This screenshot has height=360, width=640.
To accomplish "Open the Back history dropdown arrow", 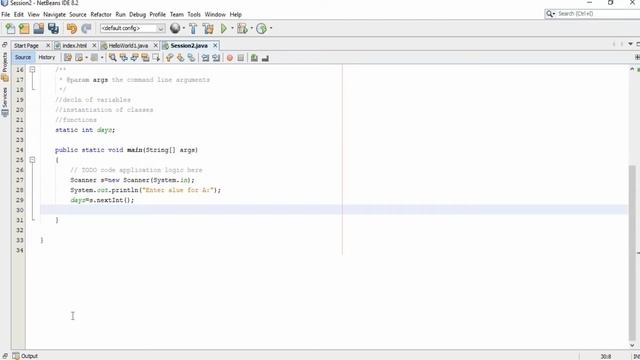I will [x=86, y=58].
